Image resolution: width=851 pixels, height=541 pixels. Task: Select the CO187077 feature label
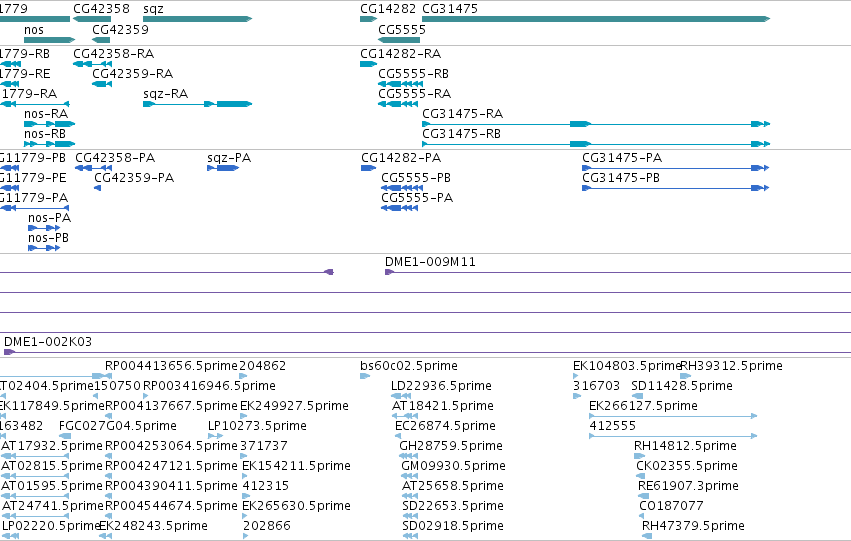pyautogui.click(x=671, y=506)
